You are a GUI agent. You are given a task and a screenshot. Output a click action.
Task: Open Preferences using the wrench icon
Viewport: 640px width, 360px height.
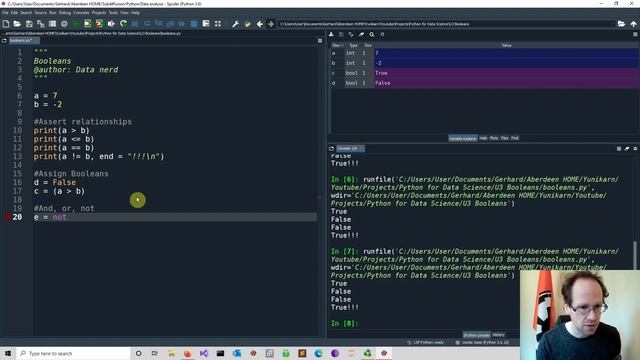(x=236, y=24)
